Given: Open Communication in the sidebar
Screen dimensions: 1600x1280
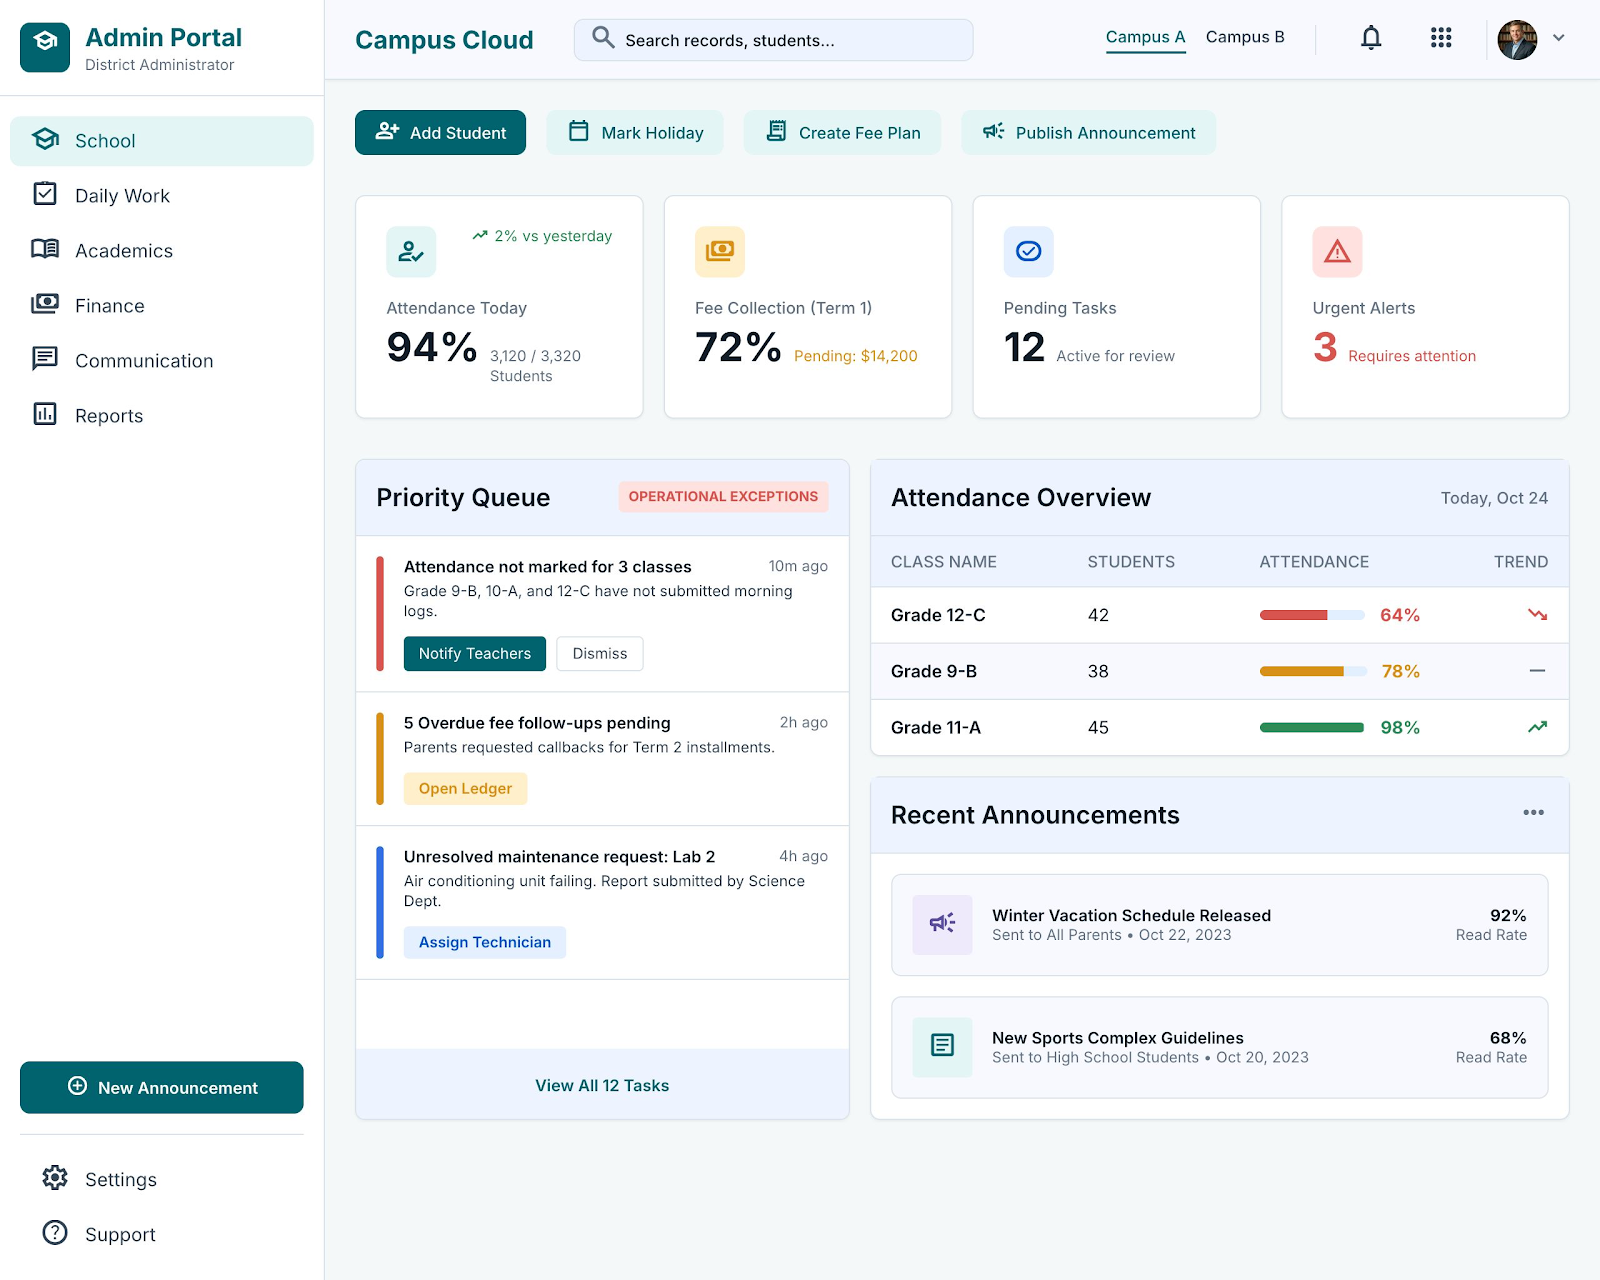Looking at the screenshot, I should tap(162, 361).
